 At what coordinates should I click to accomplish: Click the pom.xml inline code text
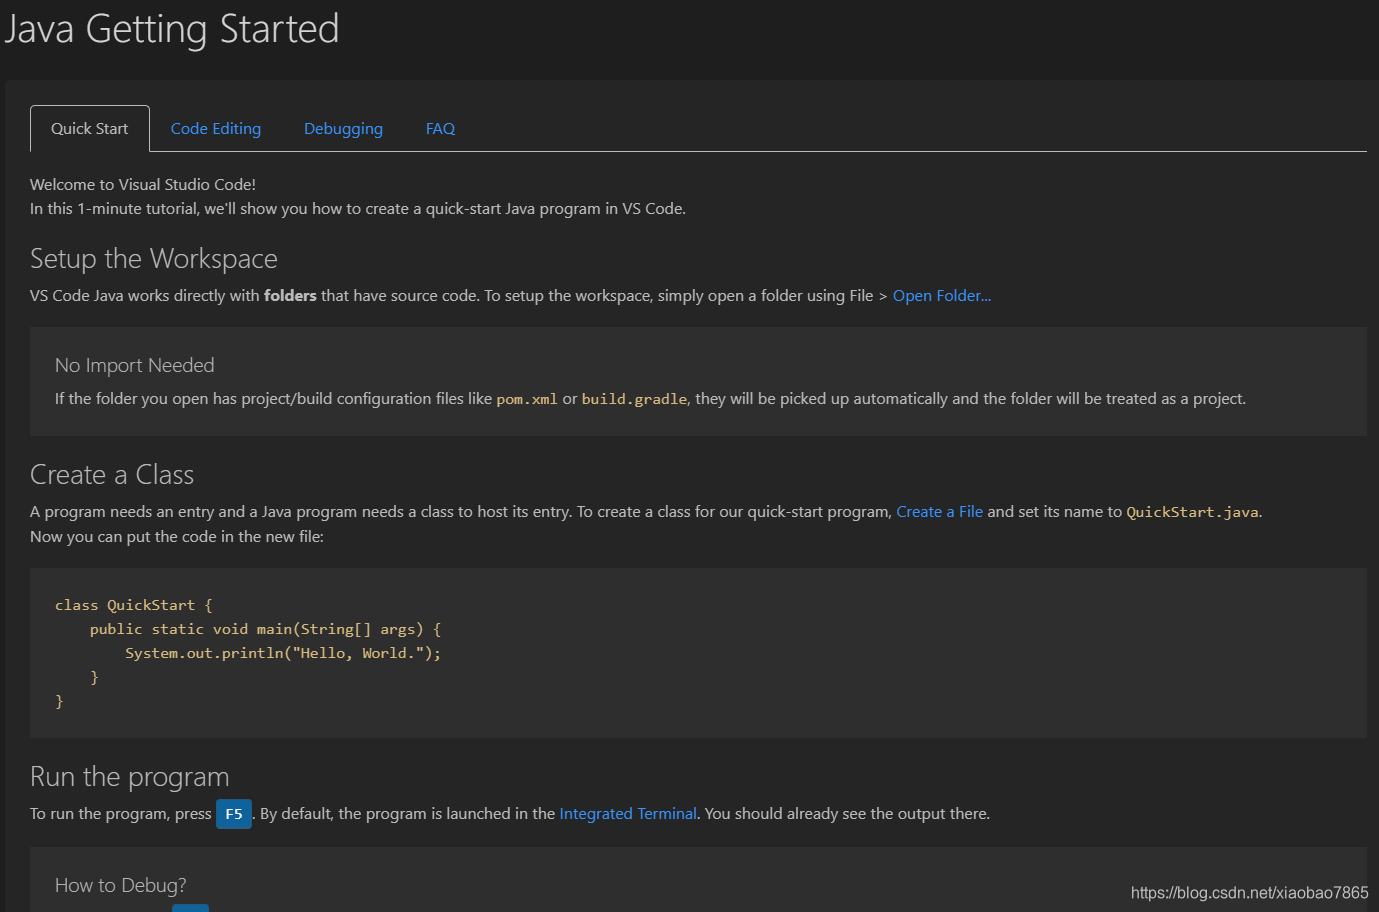pyautogui.click(x=527, y=399)
